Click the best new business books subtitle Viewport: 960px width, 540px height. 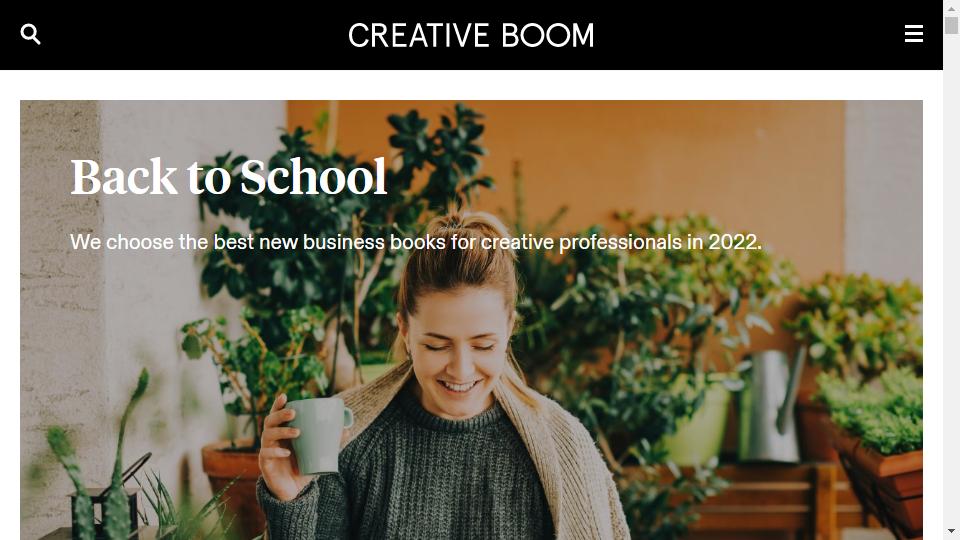click(x=416, y=242)
